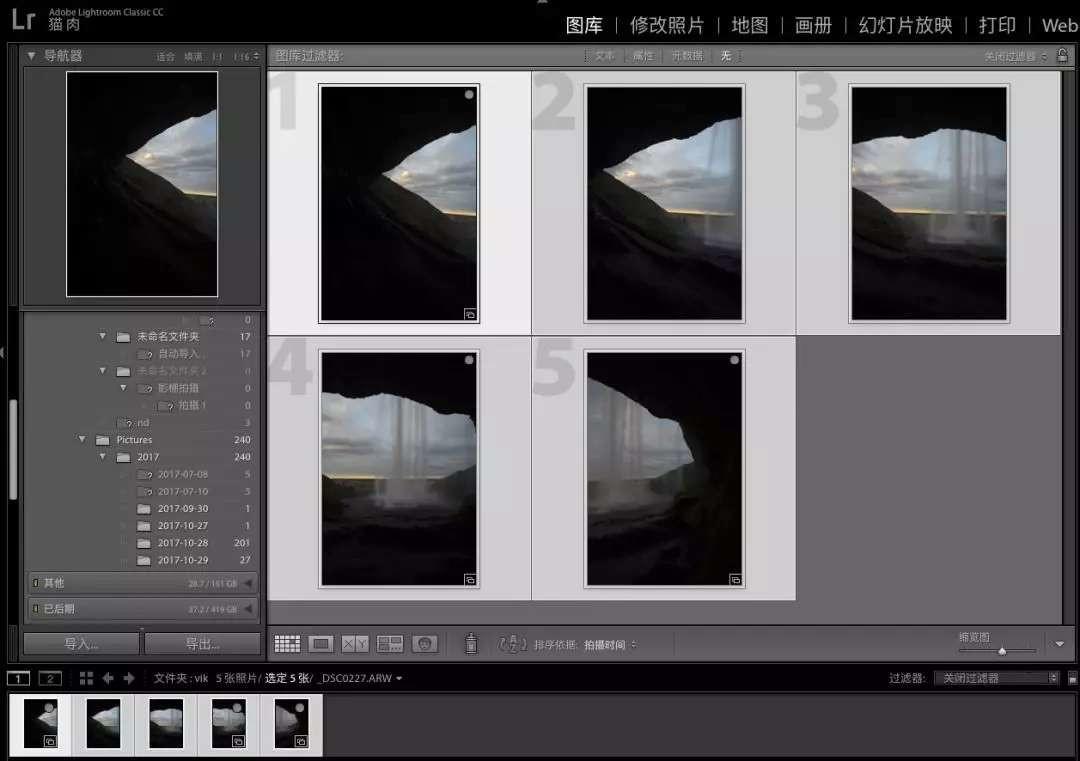Open Survey view icon
This screenshot has height=761, width=1080.
(390, 645)
